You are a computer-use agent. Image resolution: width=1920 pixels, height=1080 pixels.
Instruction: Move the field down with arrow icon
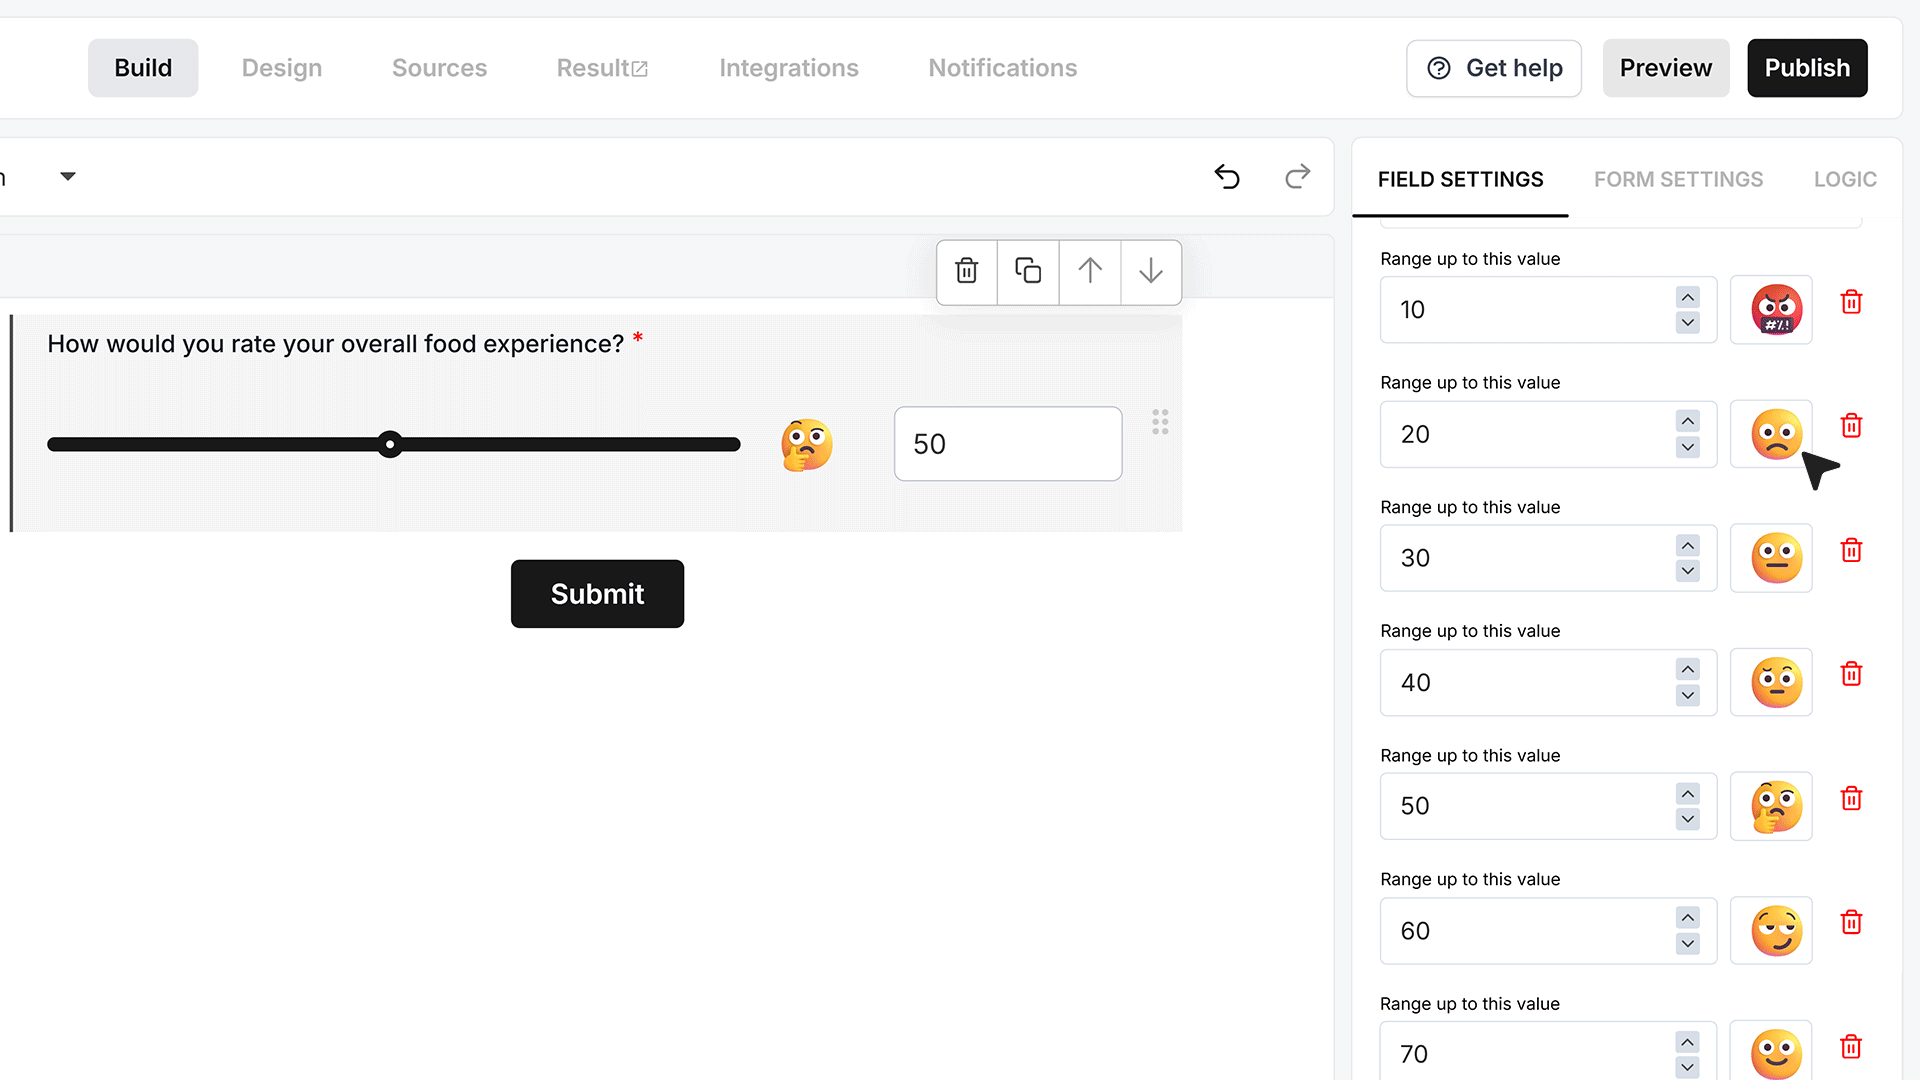point(1151,271)
